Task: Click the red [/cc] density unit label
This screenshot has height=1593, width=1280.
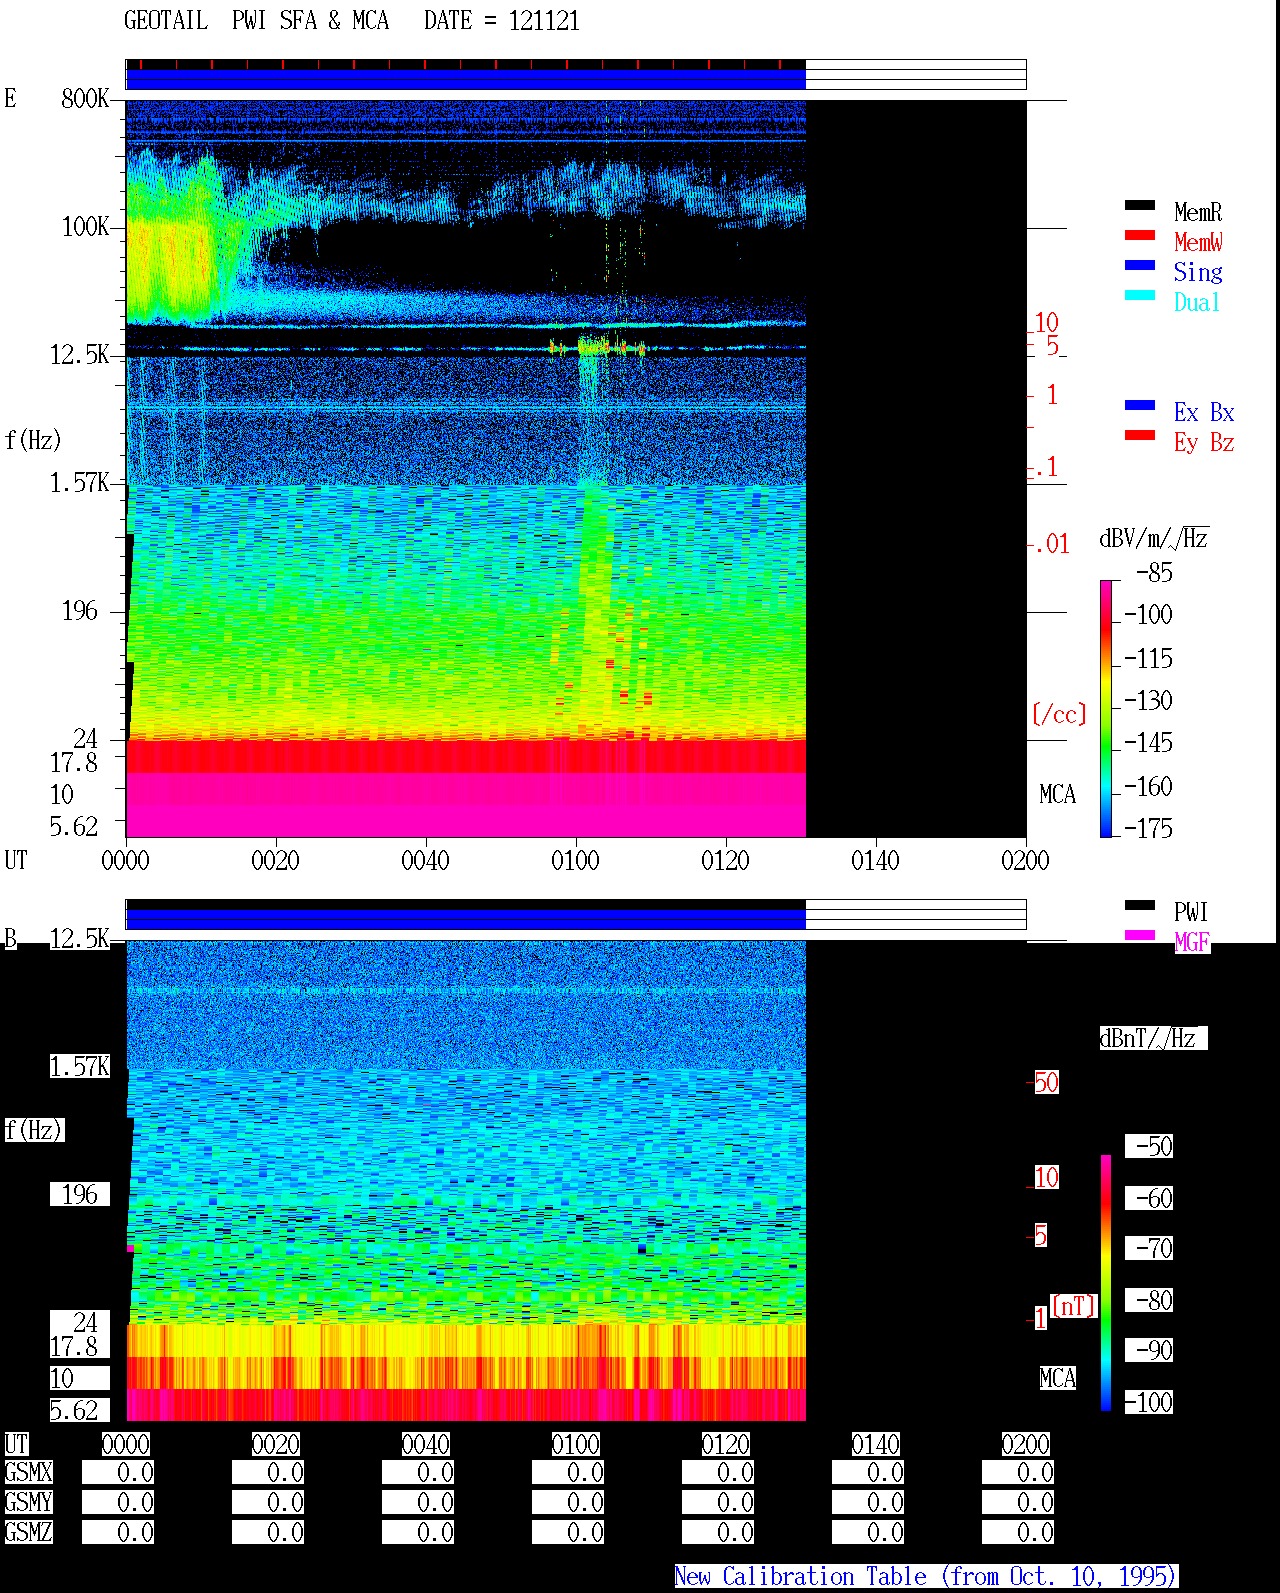Action: point(1059,714)
